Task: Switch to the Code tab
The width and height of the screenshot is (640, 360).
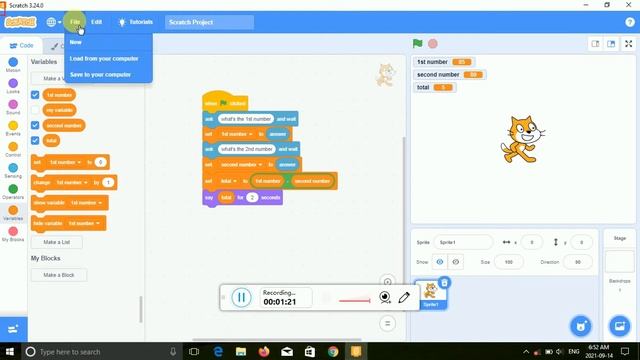Action: click(21, 45)
